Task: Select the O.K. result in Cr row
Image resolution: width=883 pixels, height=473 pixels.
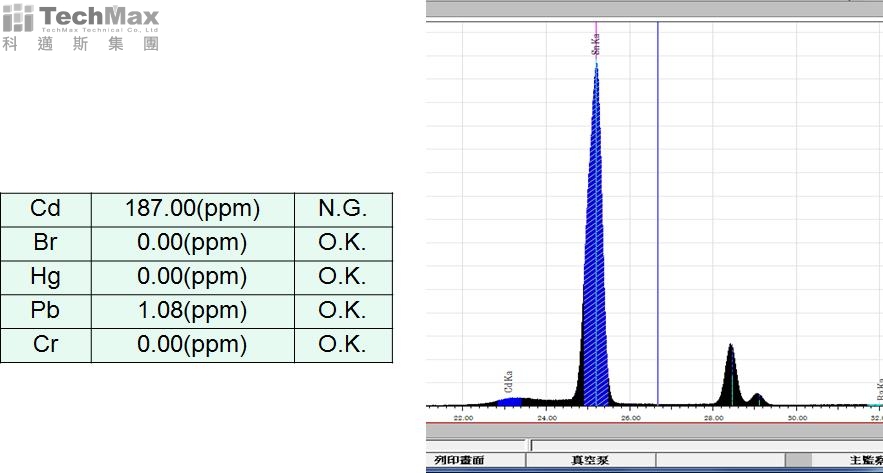Action: pyautogui.click(x=343, y=345)
